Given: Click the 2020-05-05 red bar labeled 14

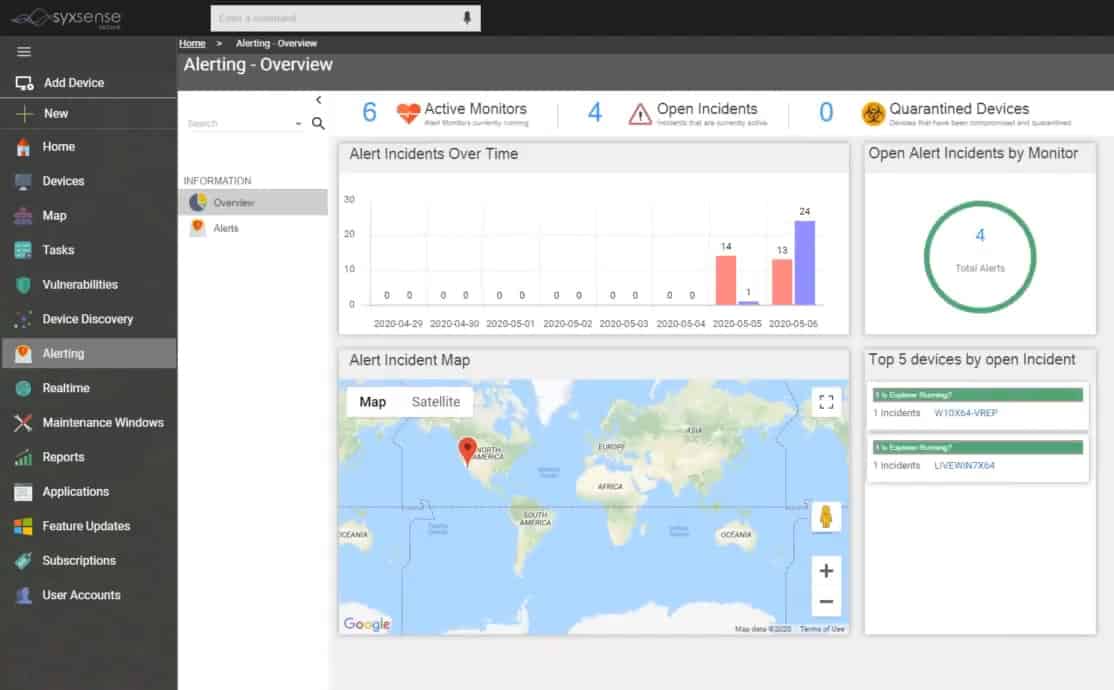Looking at the screenshot, I should click(725, 280).
